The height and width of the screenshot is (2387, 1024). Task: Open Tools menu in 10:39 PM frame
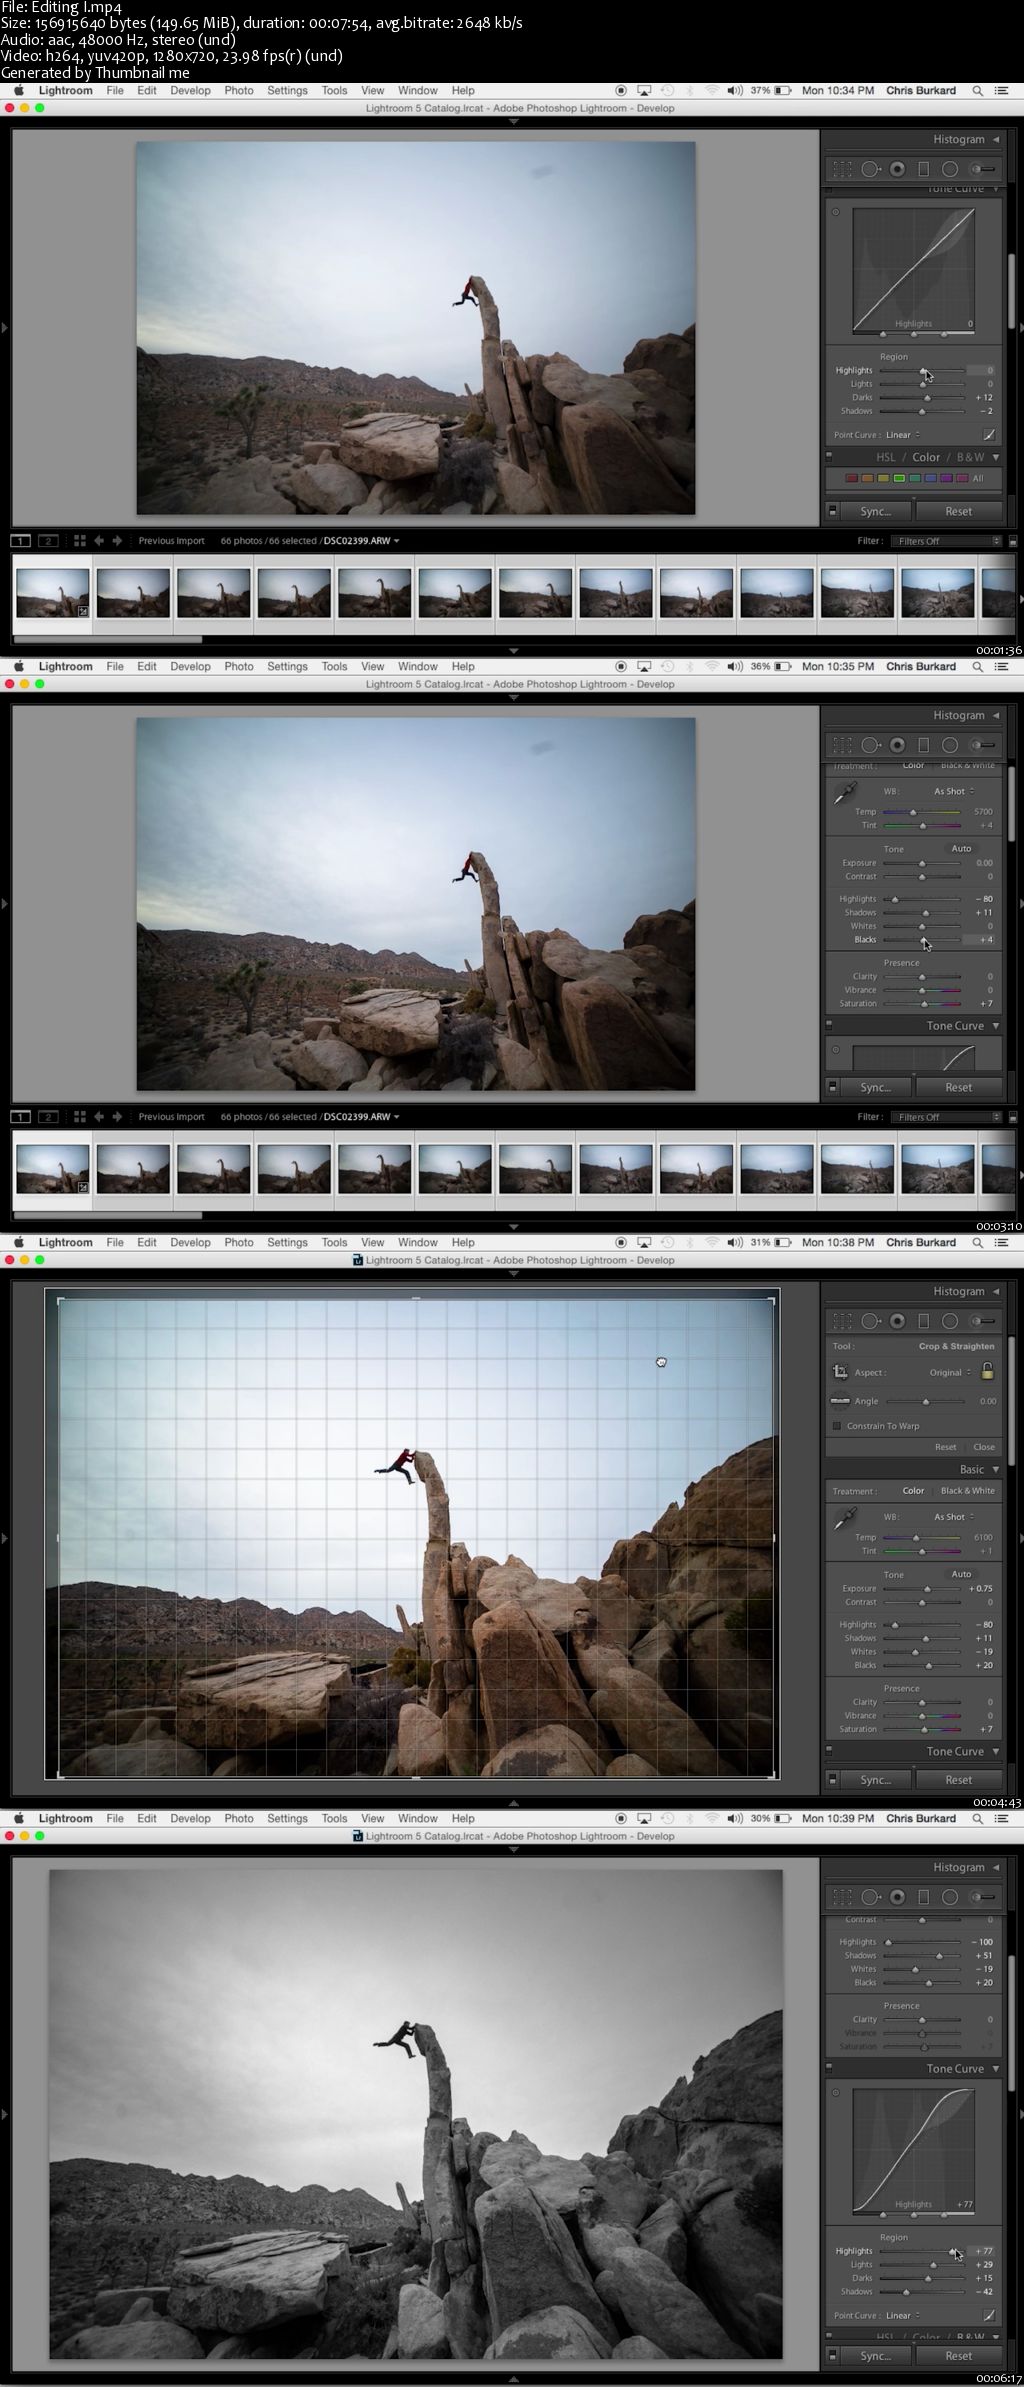coord(334,1818)
